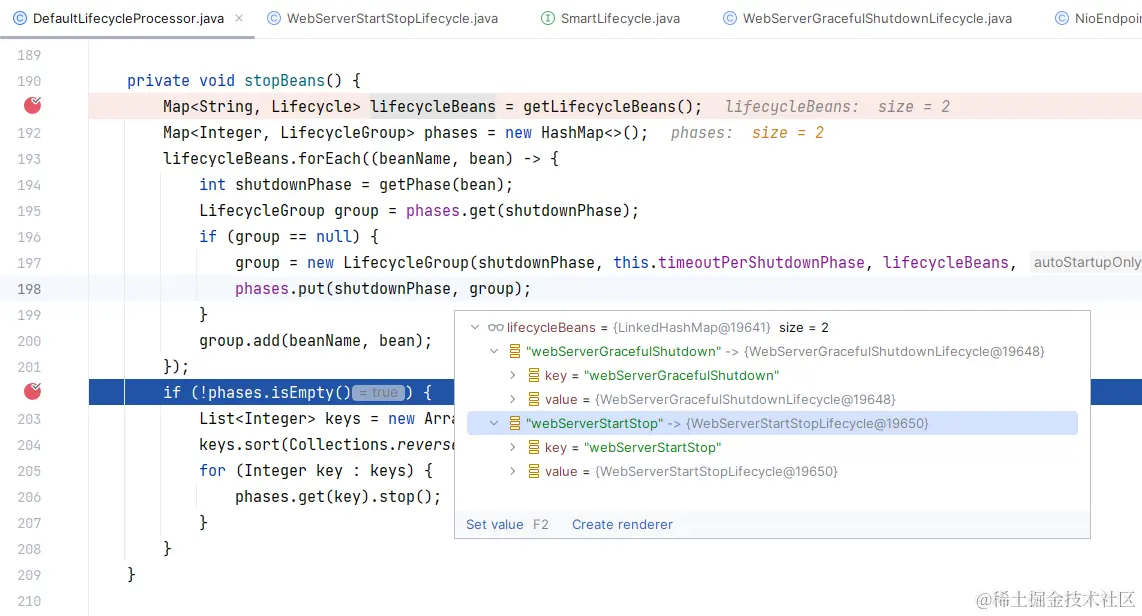Click field icon of value @19650 row
This screenshot has height=616, width=1142.
click(x=534, y=472)
